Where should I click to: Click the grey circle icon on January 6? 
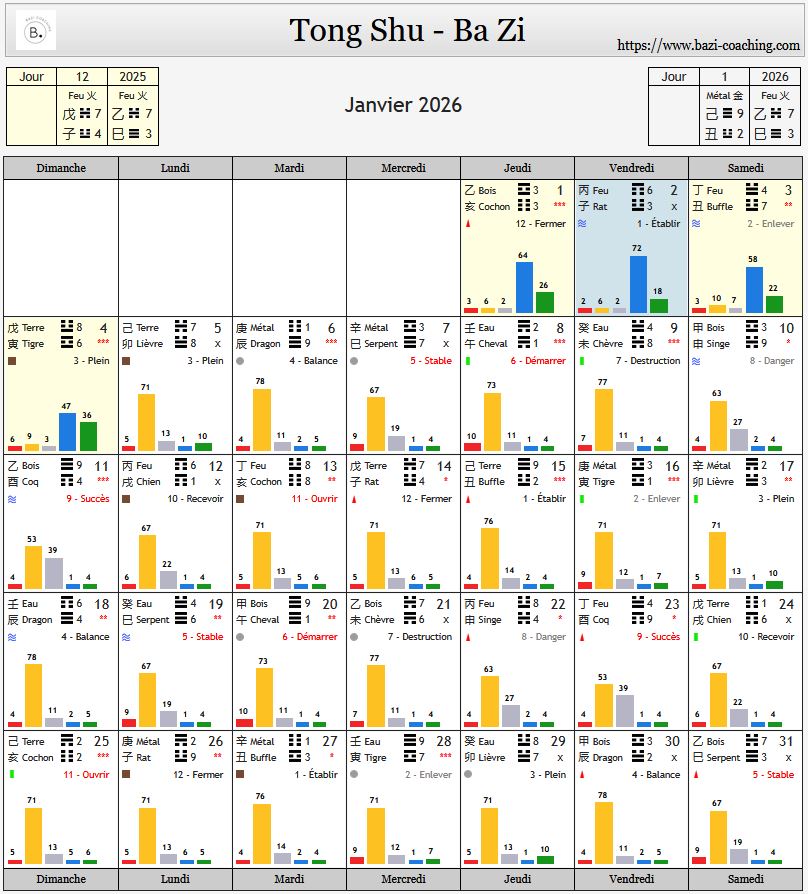click(x=240, y=361)
